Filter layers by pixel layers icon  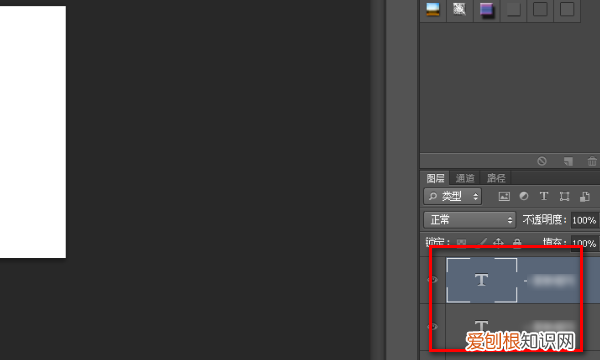(x=504, y=197)
